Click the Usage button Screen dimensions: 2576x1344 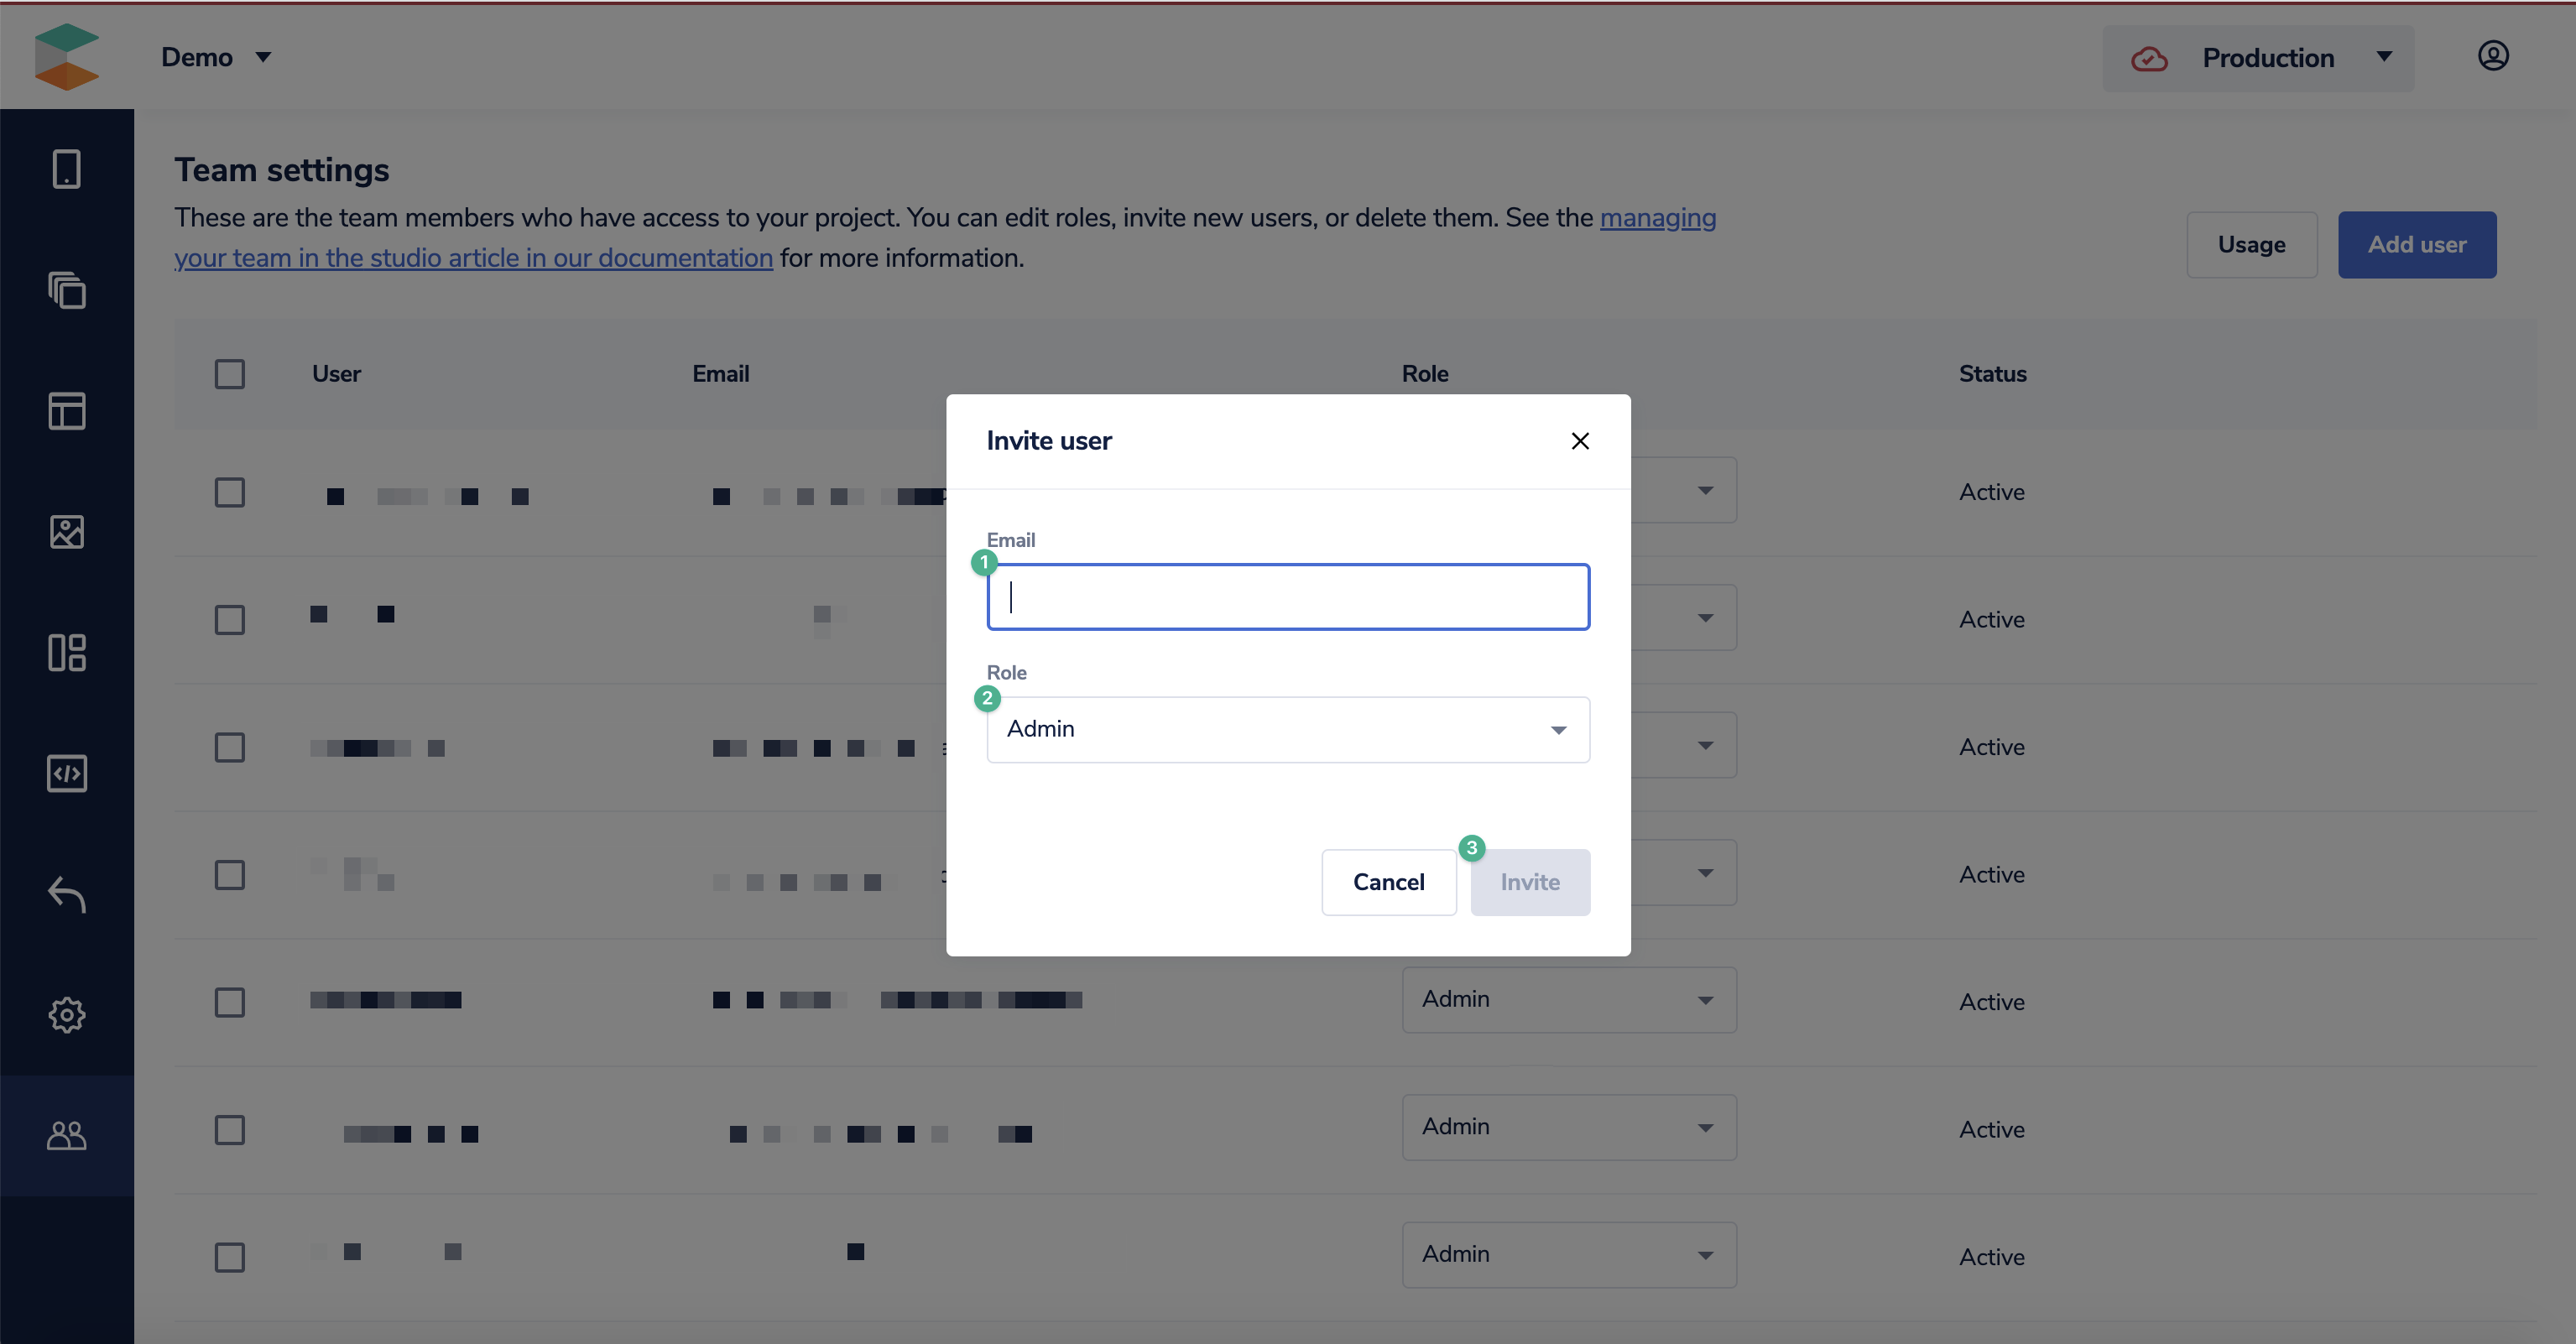pos(2250,245)
